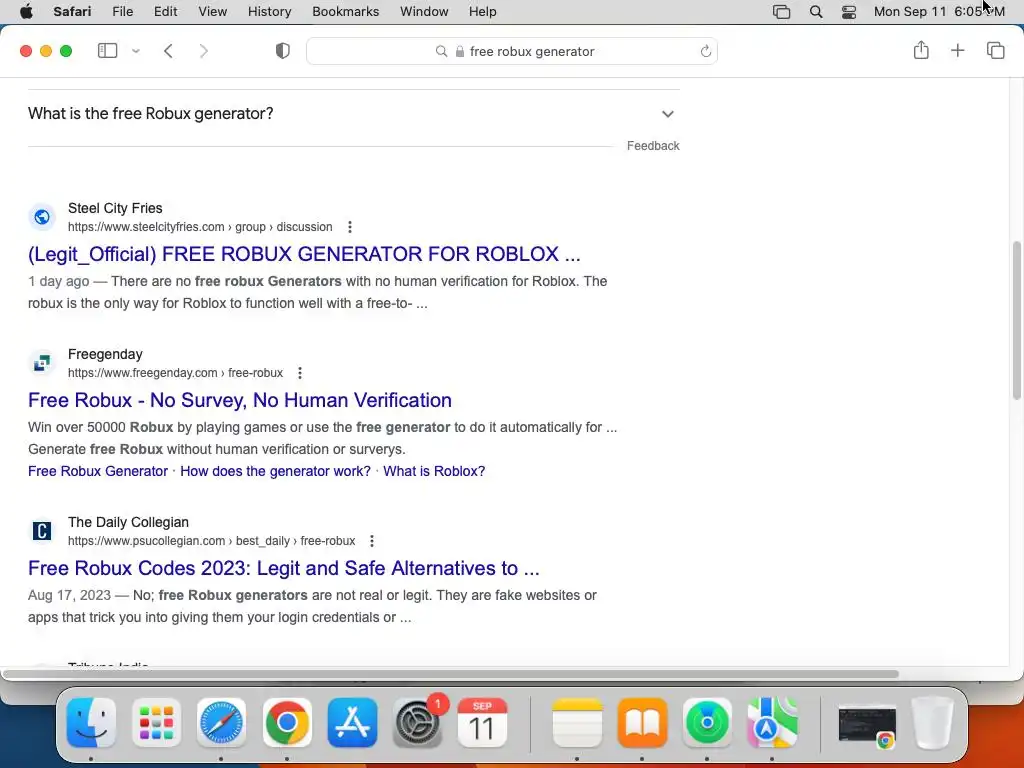The image size is (1024, 768).
Task: Click the address bar with 'free robux generator'
Action: (x=511, y=51)
